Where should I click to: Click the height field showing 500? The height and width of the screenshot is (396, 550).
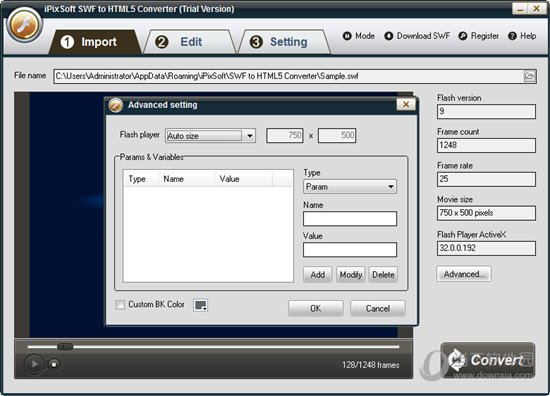[x=337, y=135]
